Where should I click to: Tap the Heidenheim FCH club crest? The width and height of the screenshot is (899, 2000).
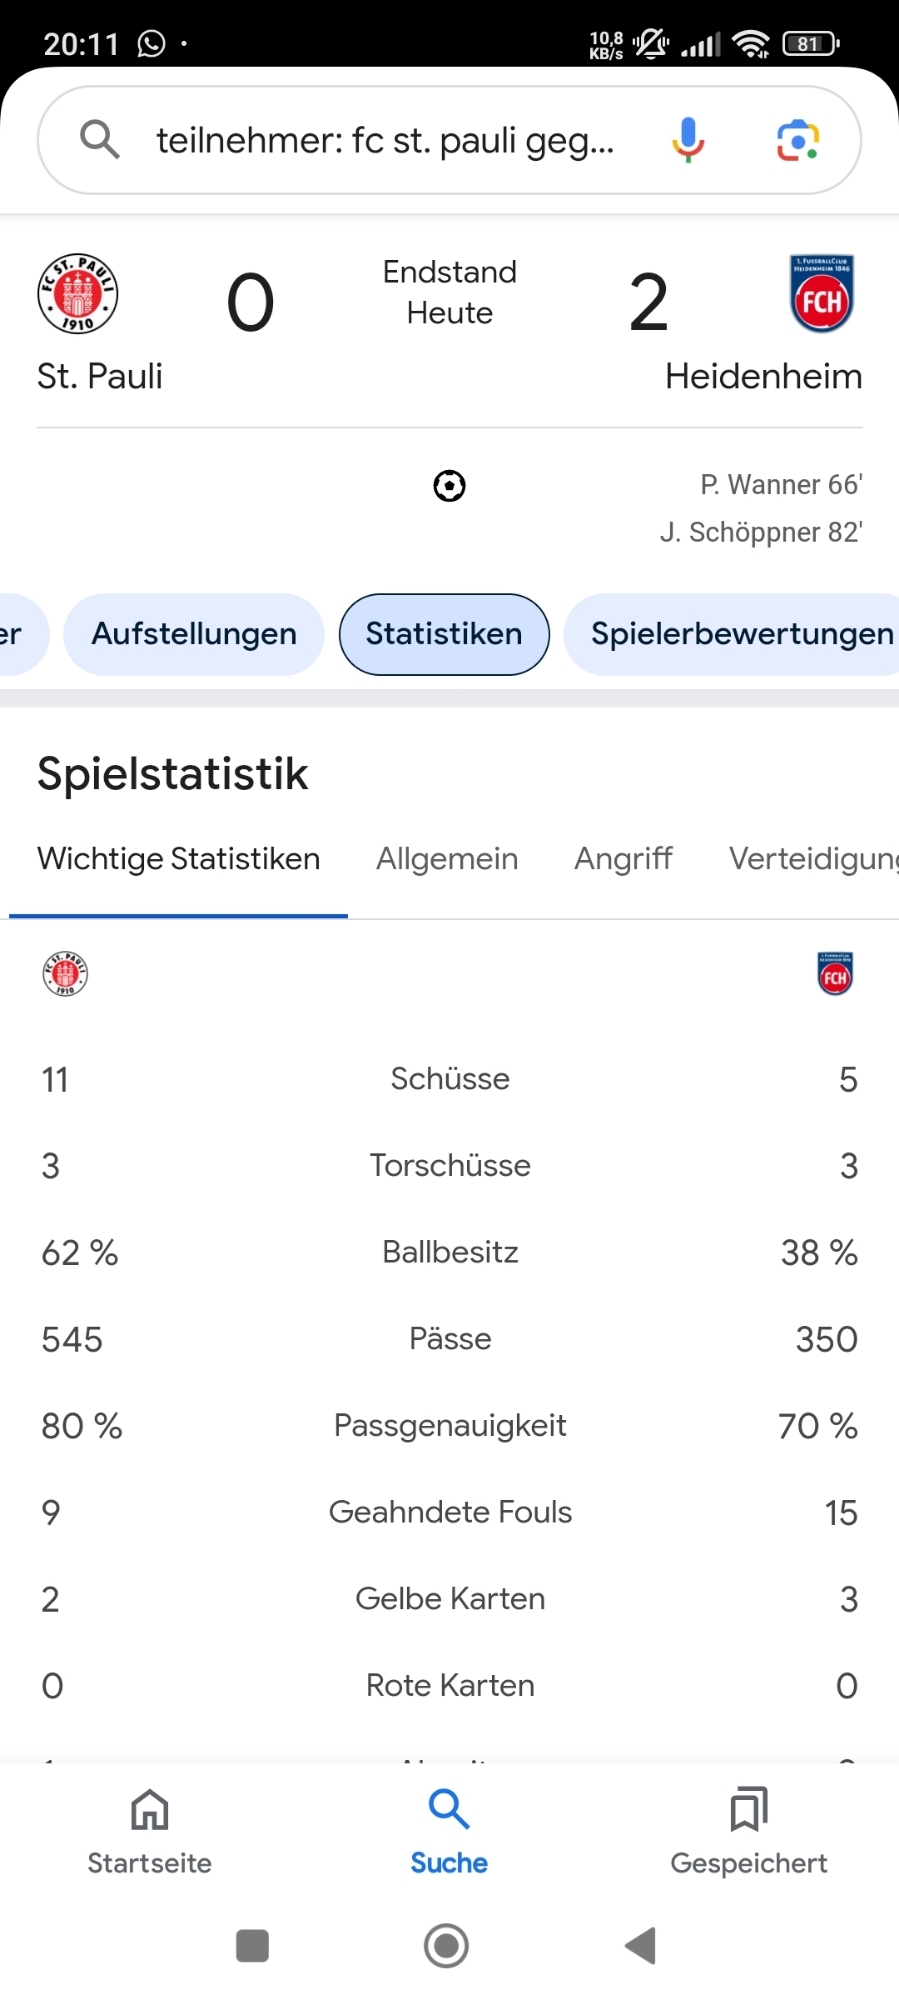click(821, 293)
